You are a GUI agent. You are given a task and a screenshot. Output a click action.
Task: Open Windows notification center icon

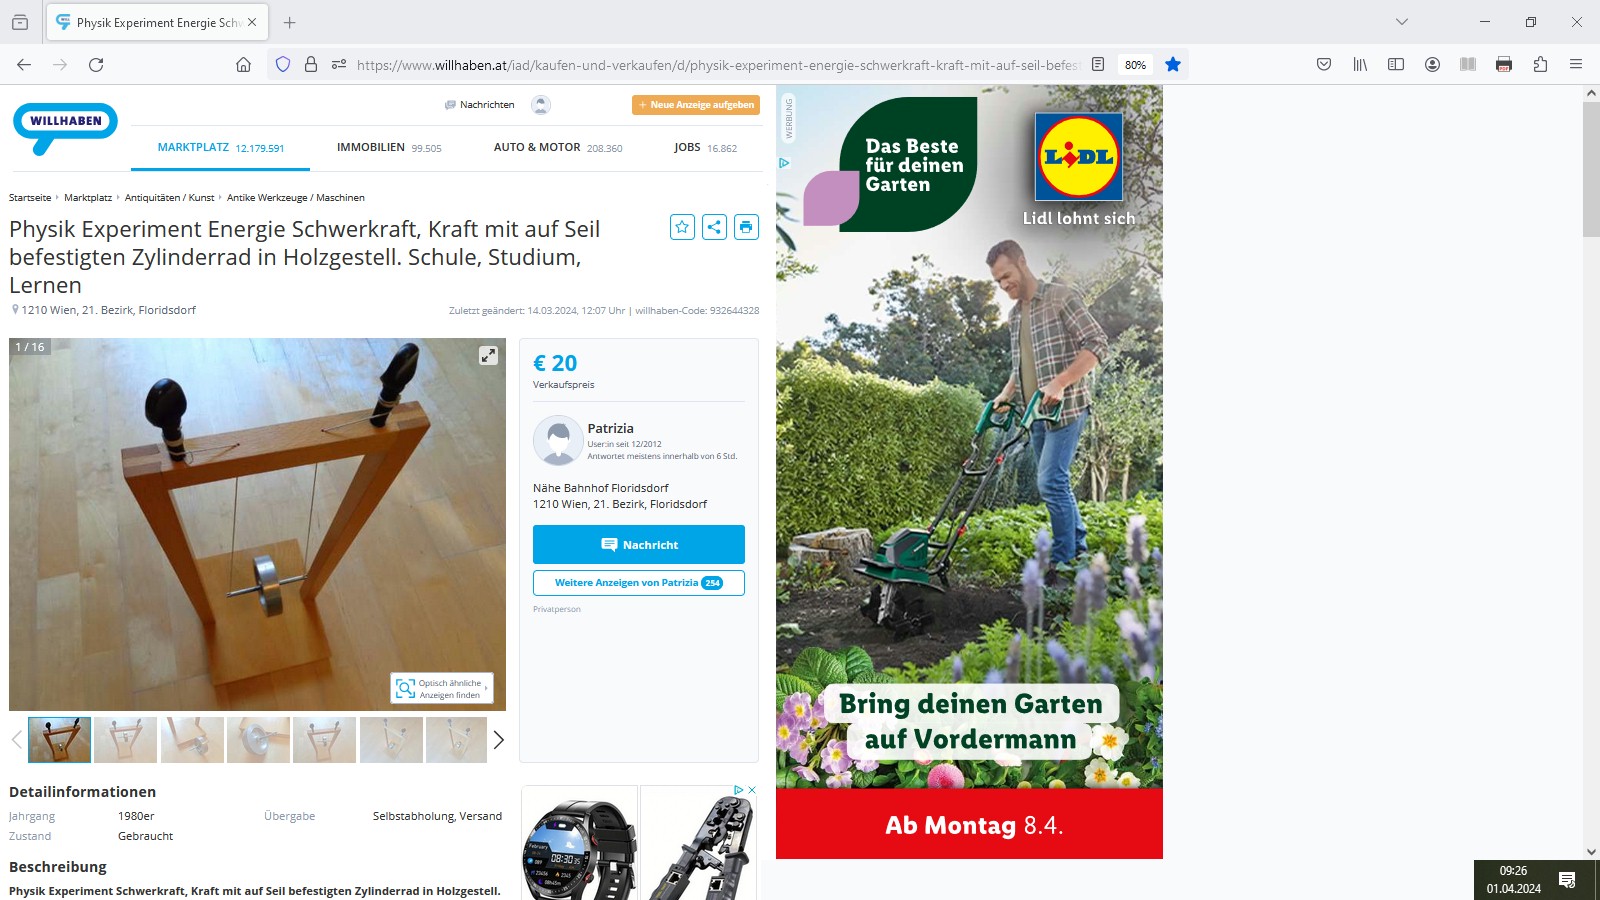1567,880
